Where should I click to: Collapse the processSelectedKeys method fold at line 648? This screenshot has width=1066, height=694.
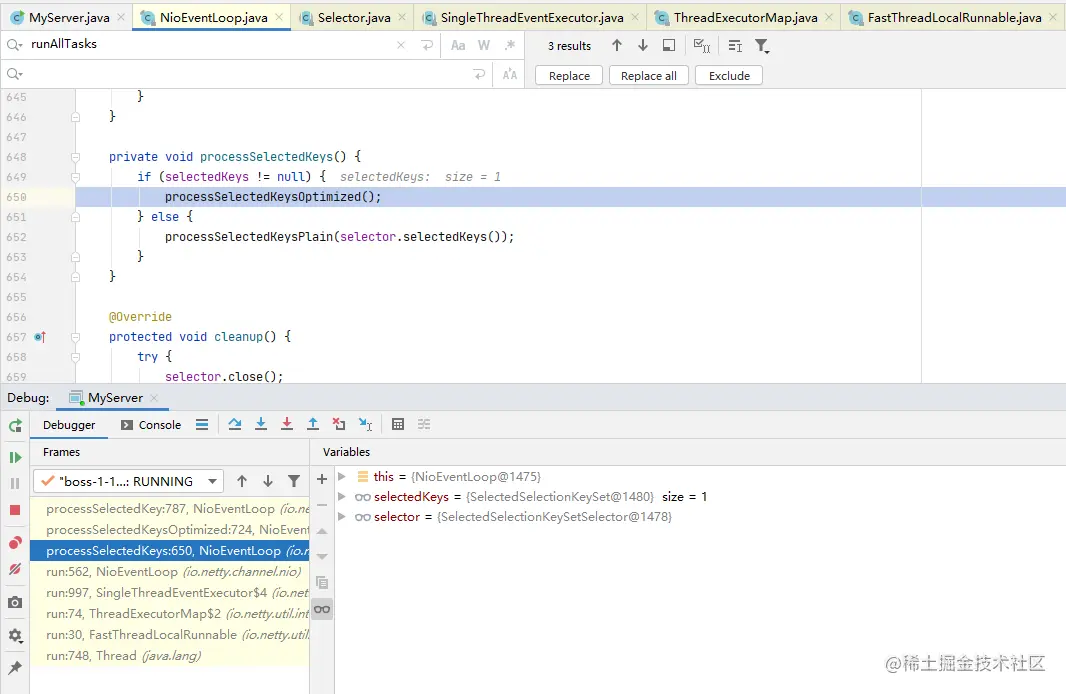(x=75, y=157)
